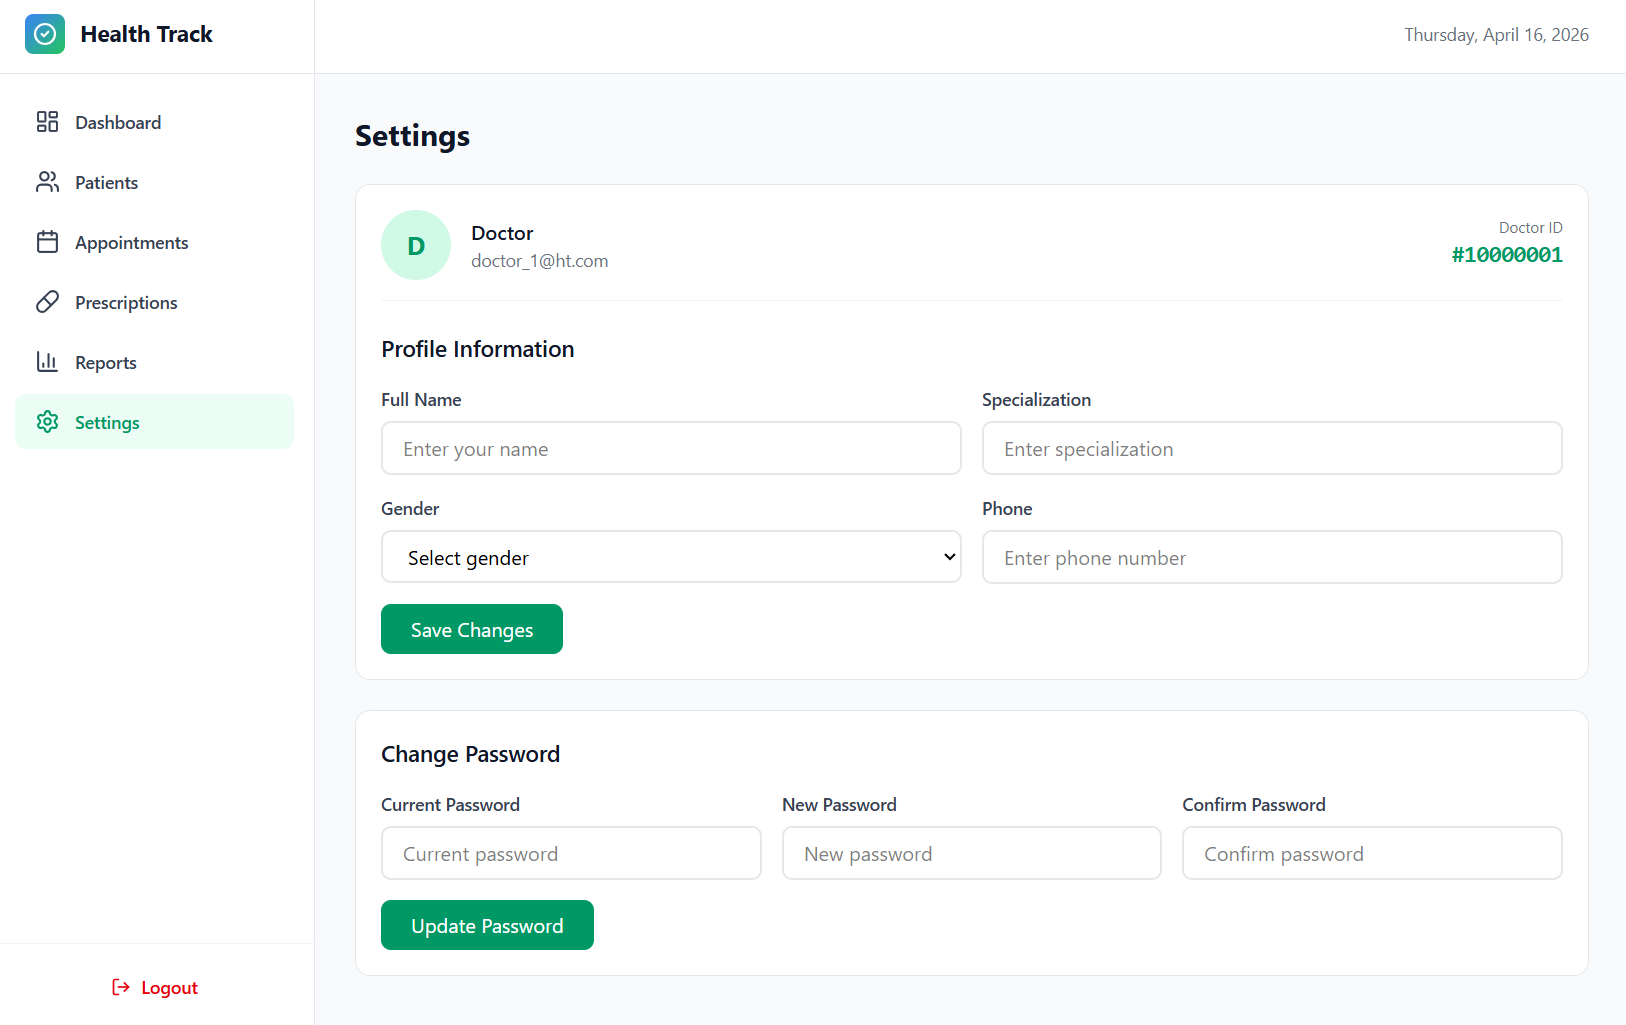
Task: Click the Prescriptions pill icon
Action: tap(47, 302)
